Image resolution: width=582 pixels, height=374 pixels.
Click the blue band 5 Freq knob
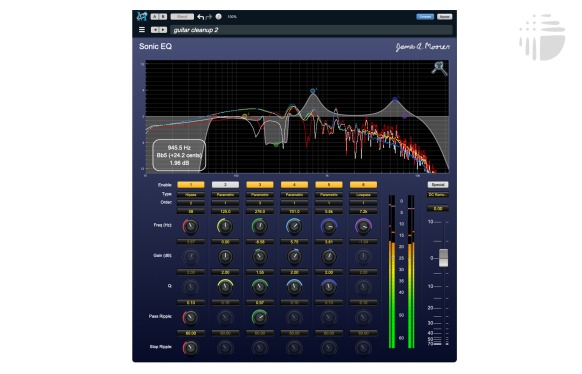pyautogui.click(x=328, y=226)
